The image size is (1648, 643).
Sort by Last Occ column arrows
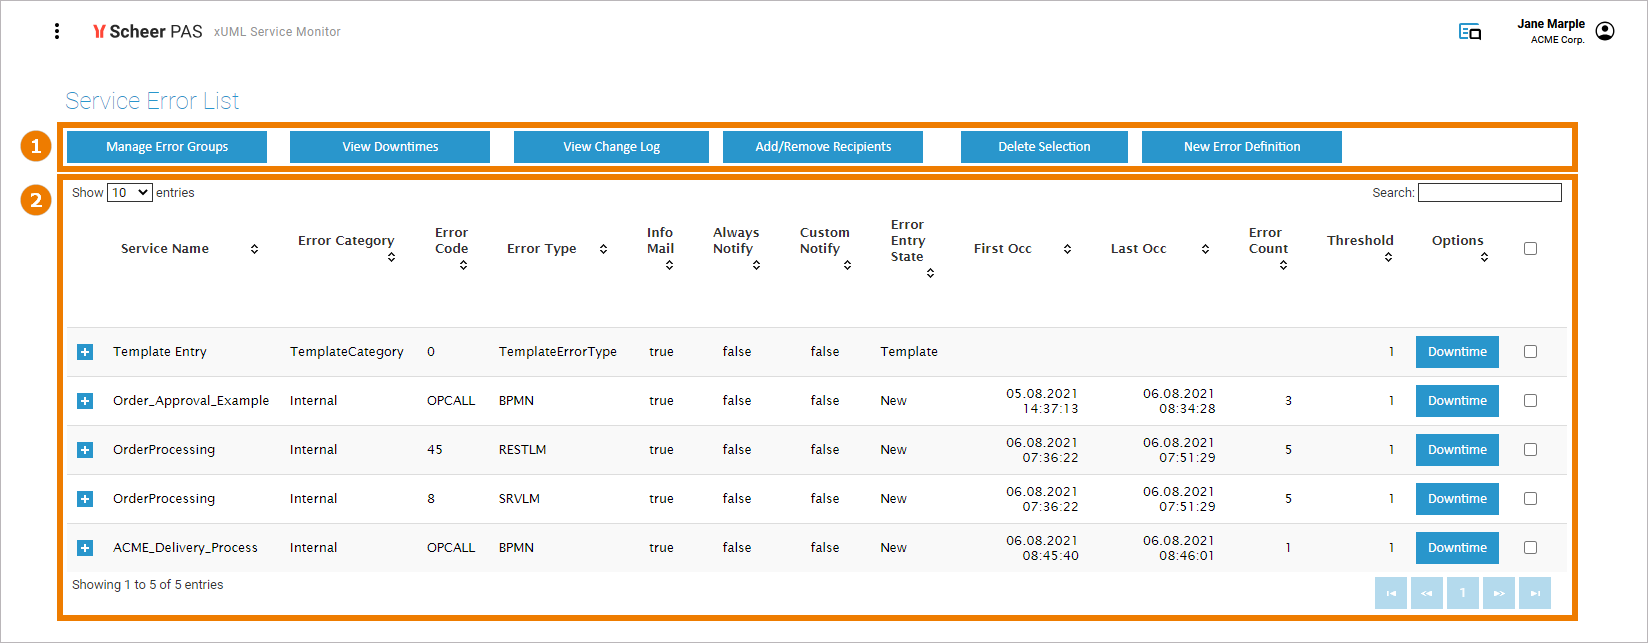coord(1205,249)
